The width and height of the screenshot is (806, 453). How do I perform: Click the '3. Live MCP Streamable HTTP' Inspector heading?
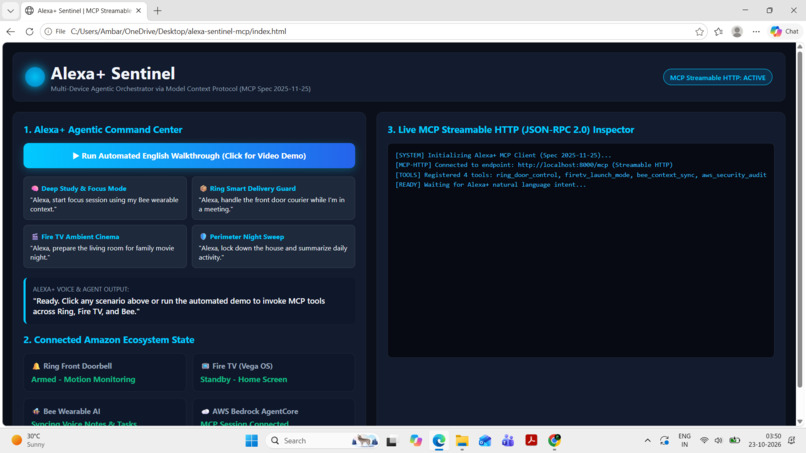coord(511,130)
